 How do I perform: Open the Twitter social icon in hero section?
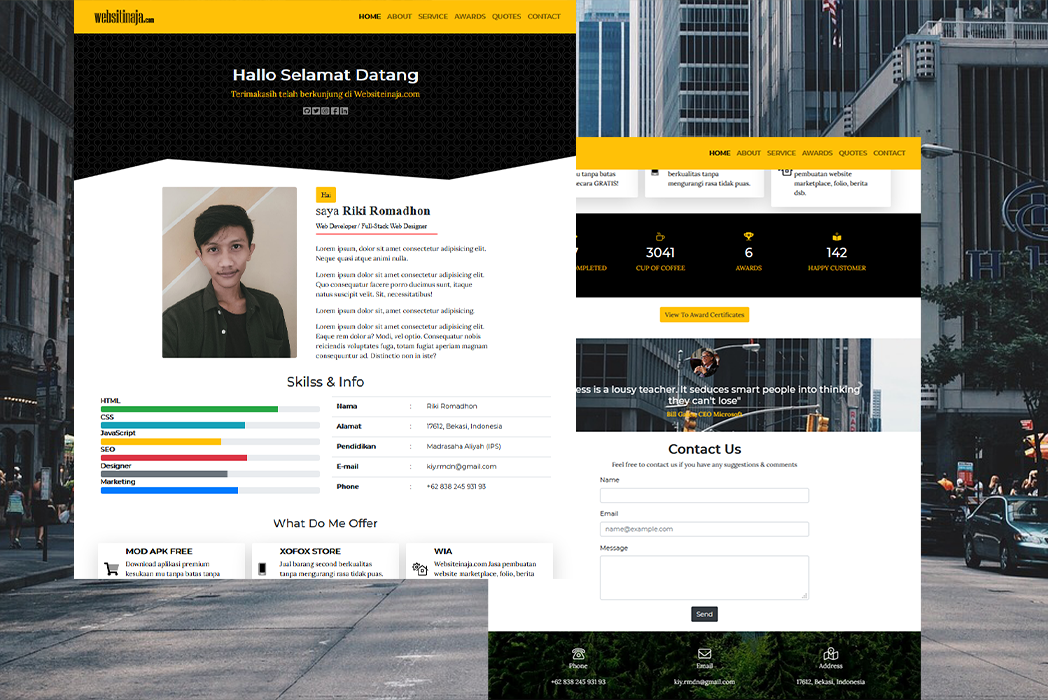coord(316,111)
